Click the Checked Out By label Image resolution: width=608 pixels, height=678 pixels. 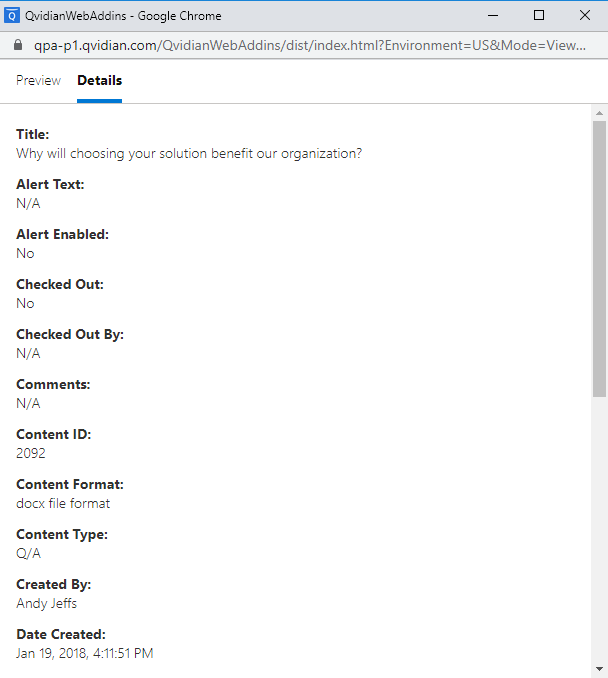coord(70,334)
